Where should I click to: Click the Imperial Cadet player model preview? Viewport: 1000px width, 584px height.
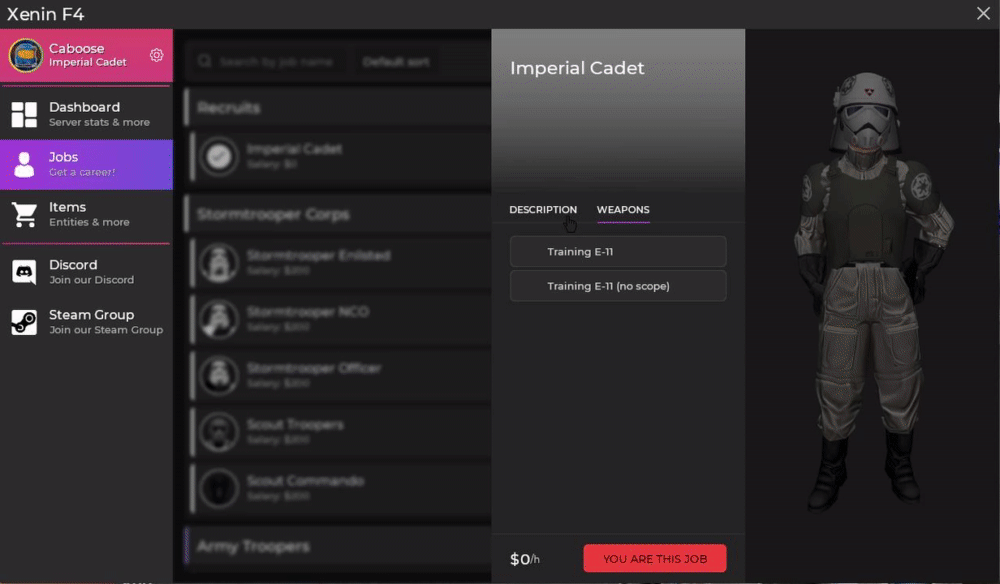[872, 290]
